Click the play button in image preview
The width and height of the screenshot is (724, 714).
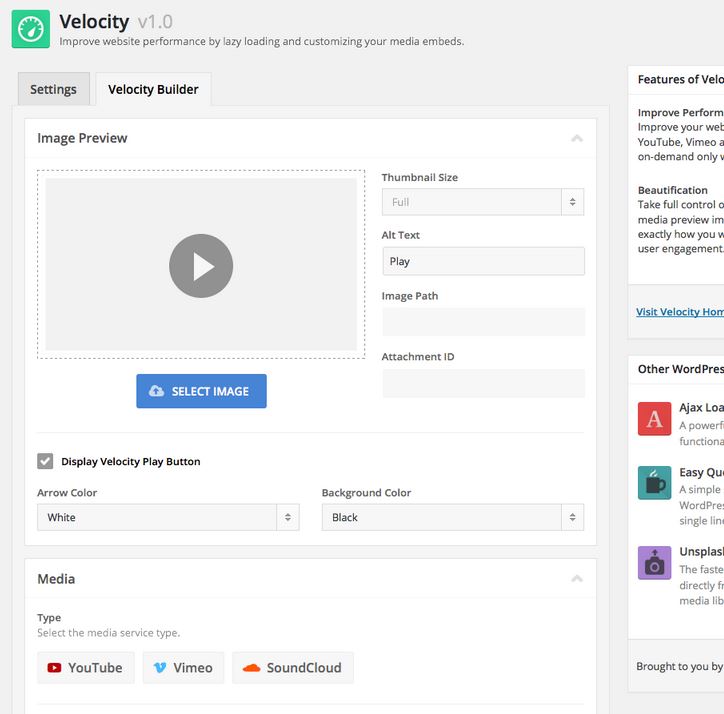[201, 266]
